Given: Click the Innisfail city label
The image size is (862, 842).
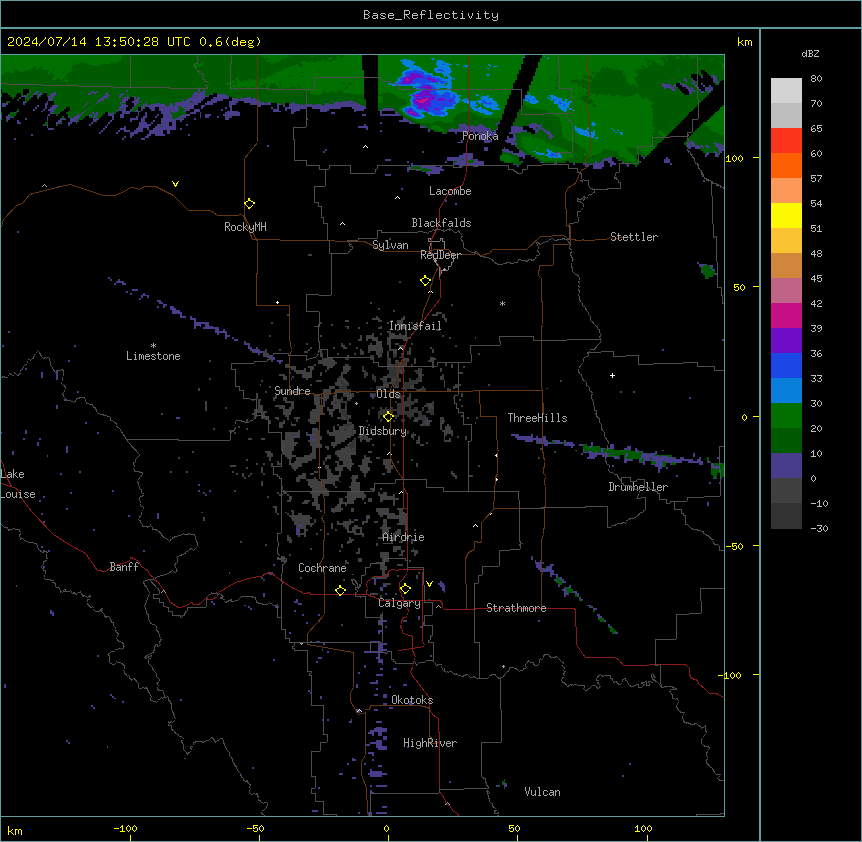Looking at the screenshot, I should [415, 326].
